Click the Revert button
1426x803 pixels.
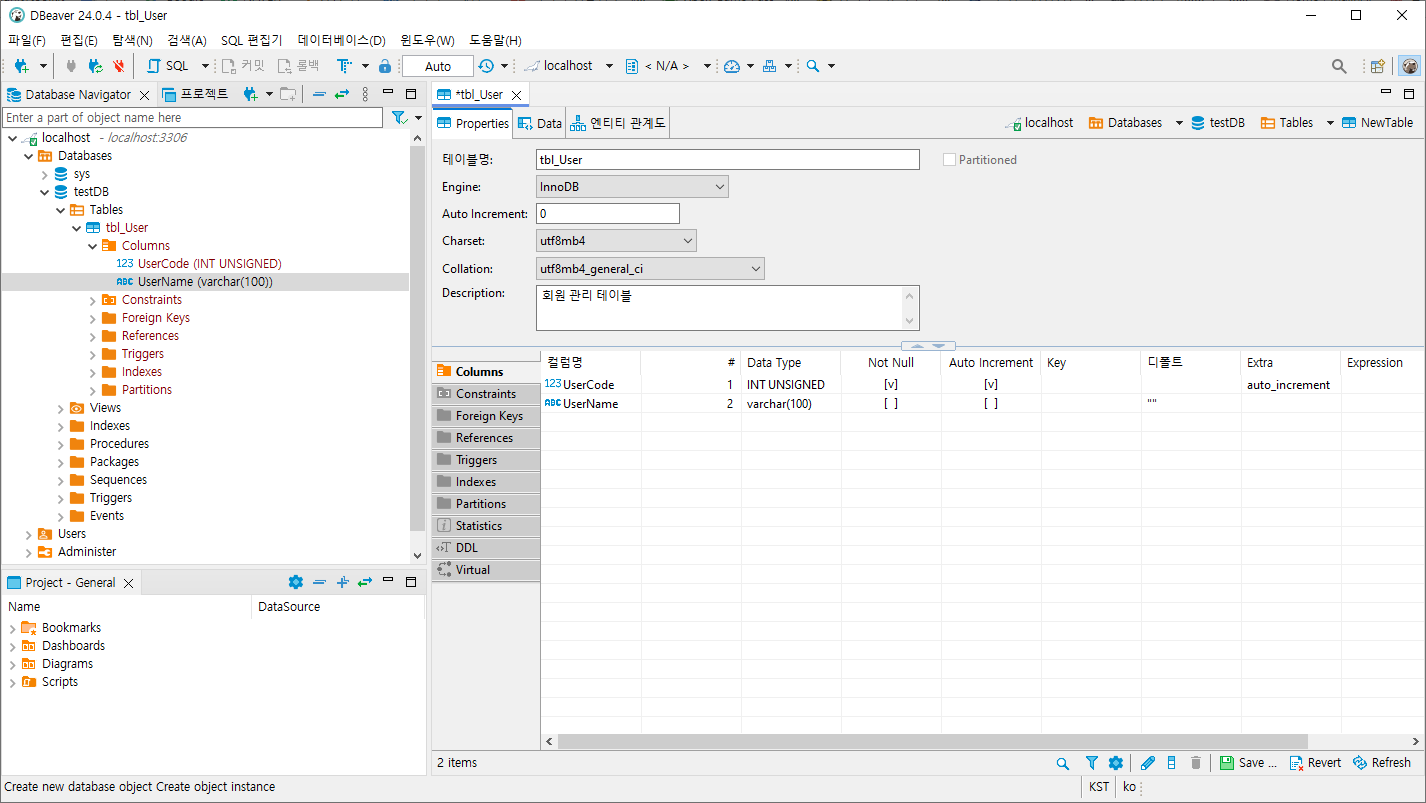(x=1315, y=763)
